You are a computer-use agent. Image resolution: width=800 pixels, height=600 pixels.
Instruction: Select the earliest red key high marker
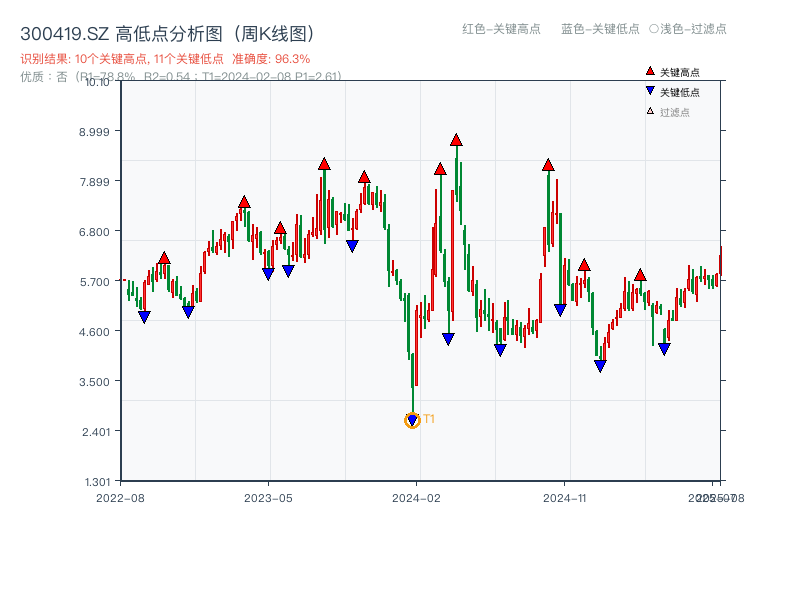(164, 258)
